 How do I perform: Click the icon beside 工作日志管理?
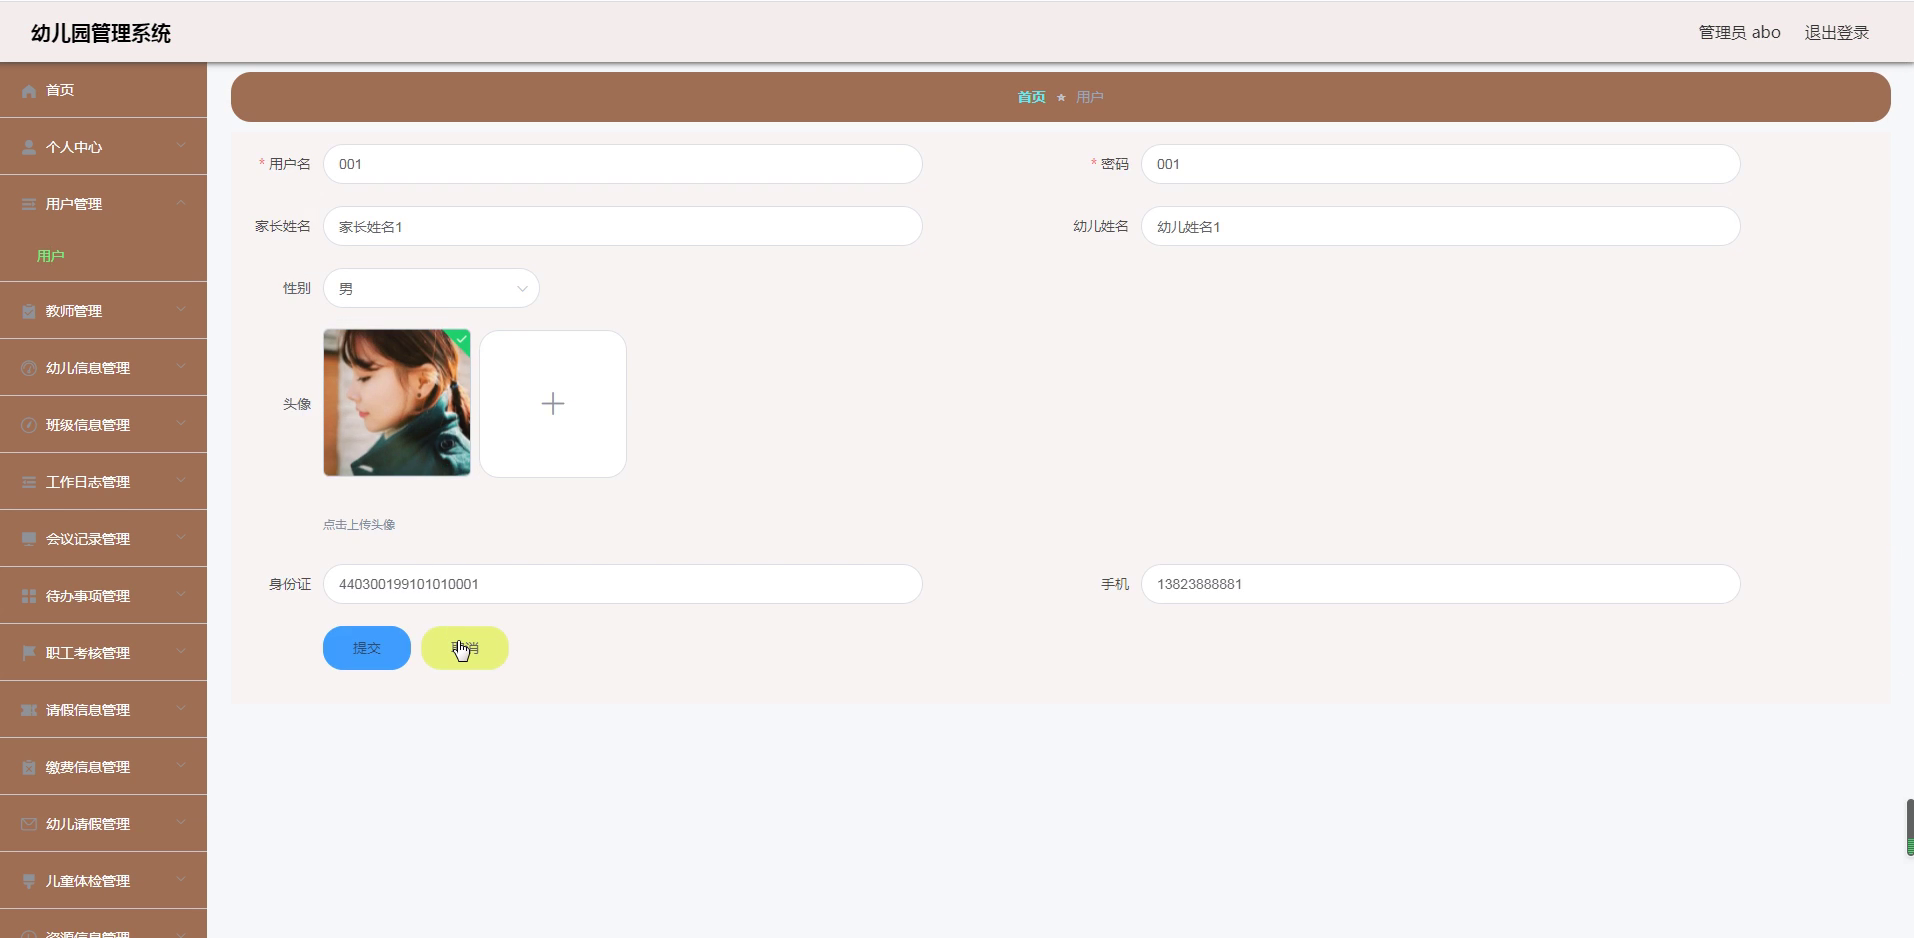(29, 482)
